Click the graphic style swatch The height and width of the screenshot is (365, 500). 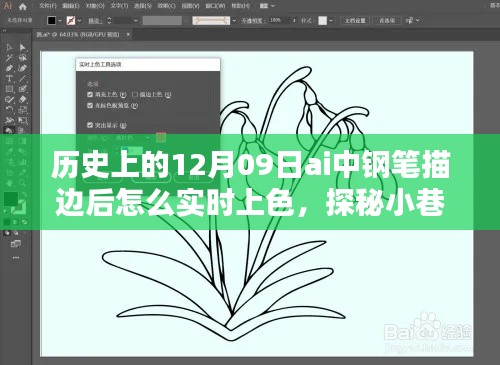click(x=322, y=21)
